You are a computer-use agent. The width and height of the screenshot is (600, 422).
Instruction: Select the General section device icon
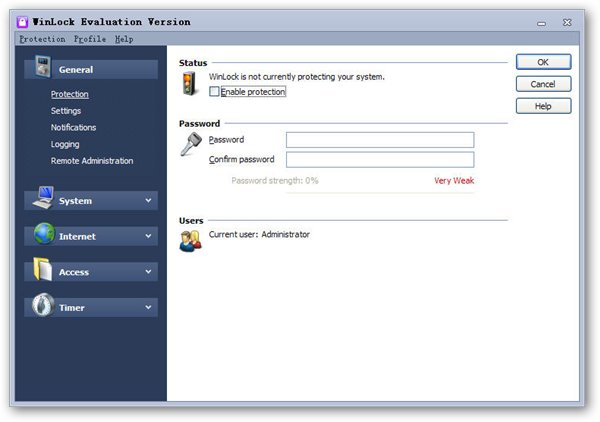(42, 67)
